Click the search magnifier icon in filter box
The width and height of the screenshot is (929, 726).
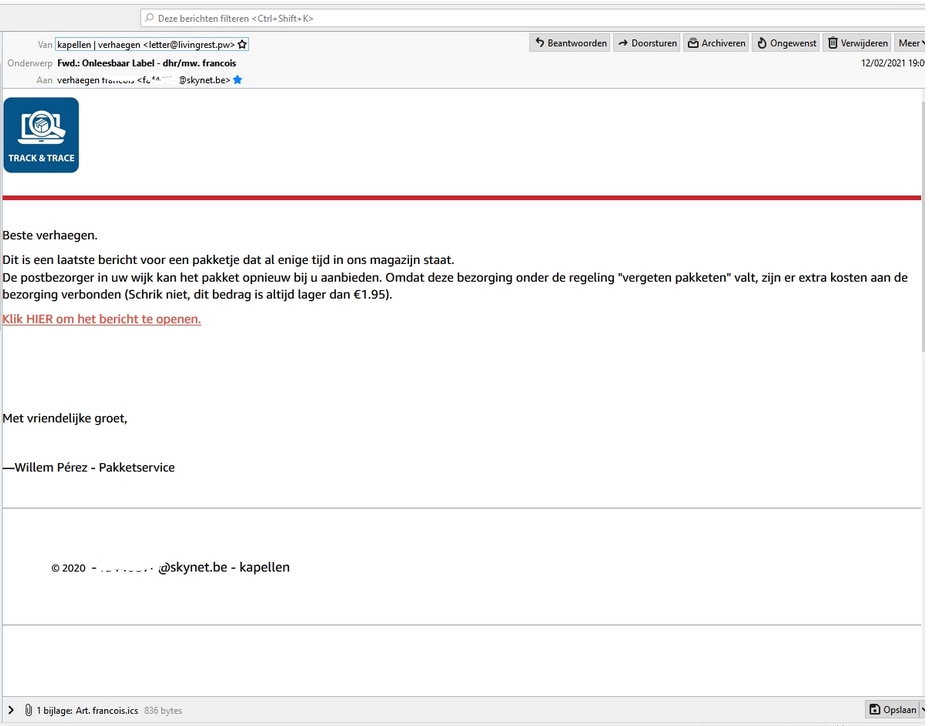[x=149, y=18]
